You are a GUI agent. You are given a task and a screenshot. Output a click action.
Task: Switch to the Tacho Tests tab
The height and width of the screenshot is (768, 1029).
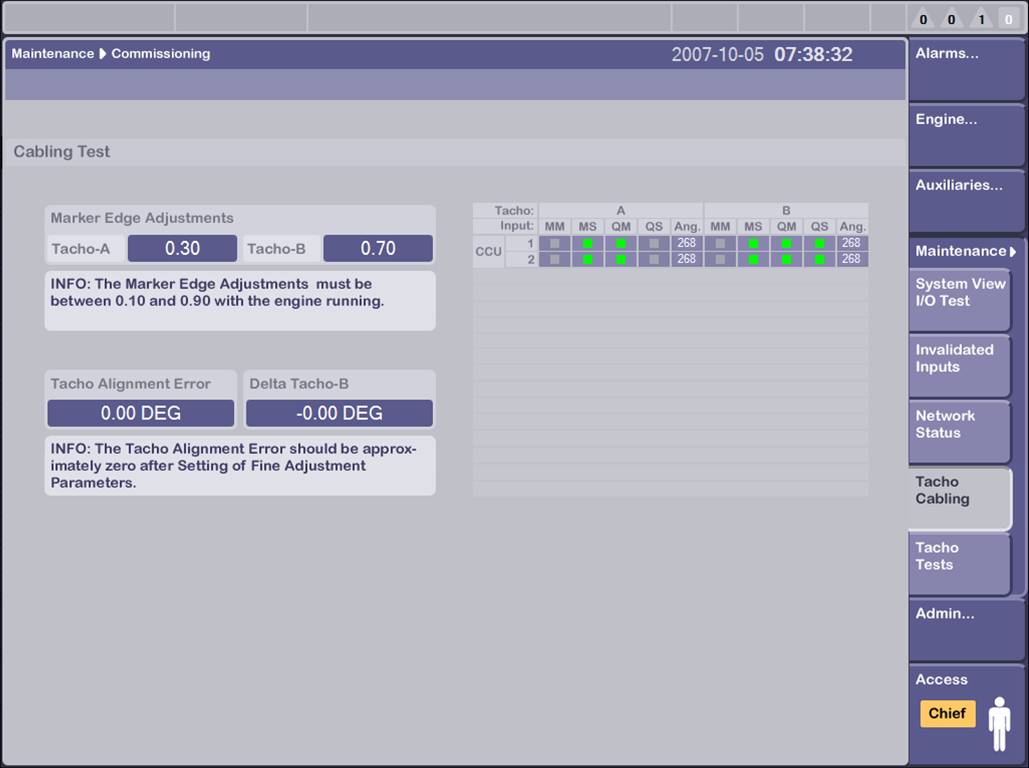959,564
